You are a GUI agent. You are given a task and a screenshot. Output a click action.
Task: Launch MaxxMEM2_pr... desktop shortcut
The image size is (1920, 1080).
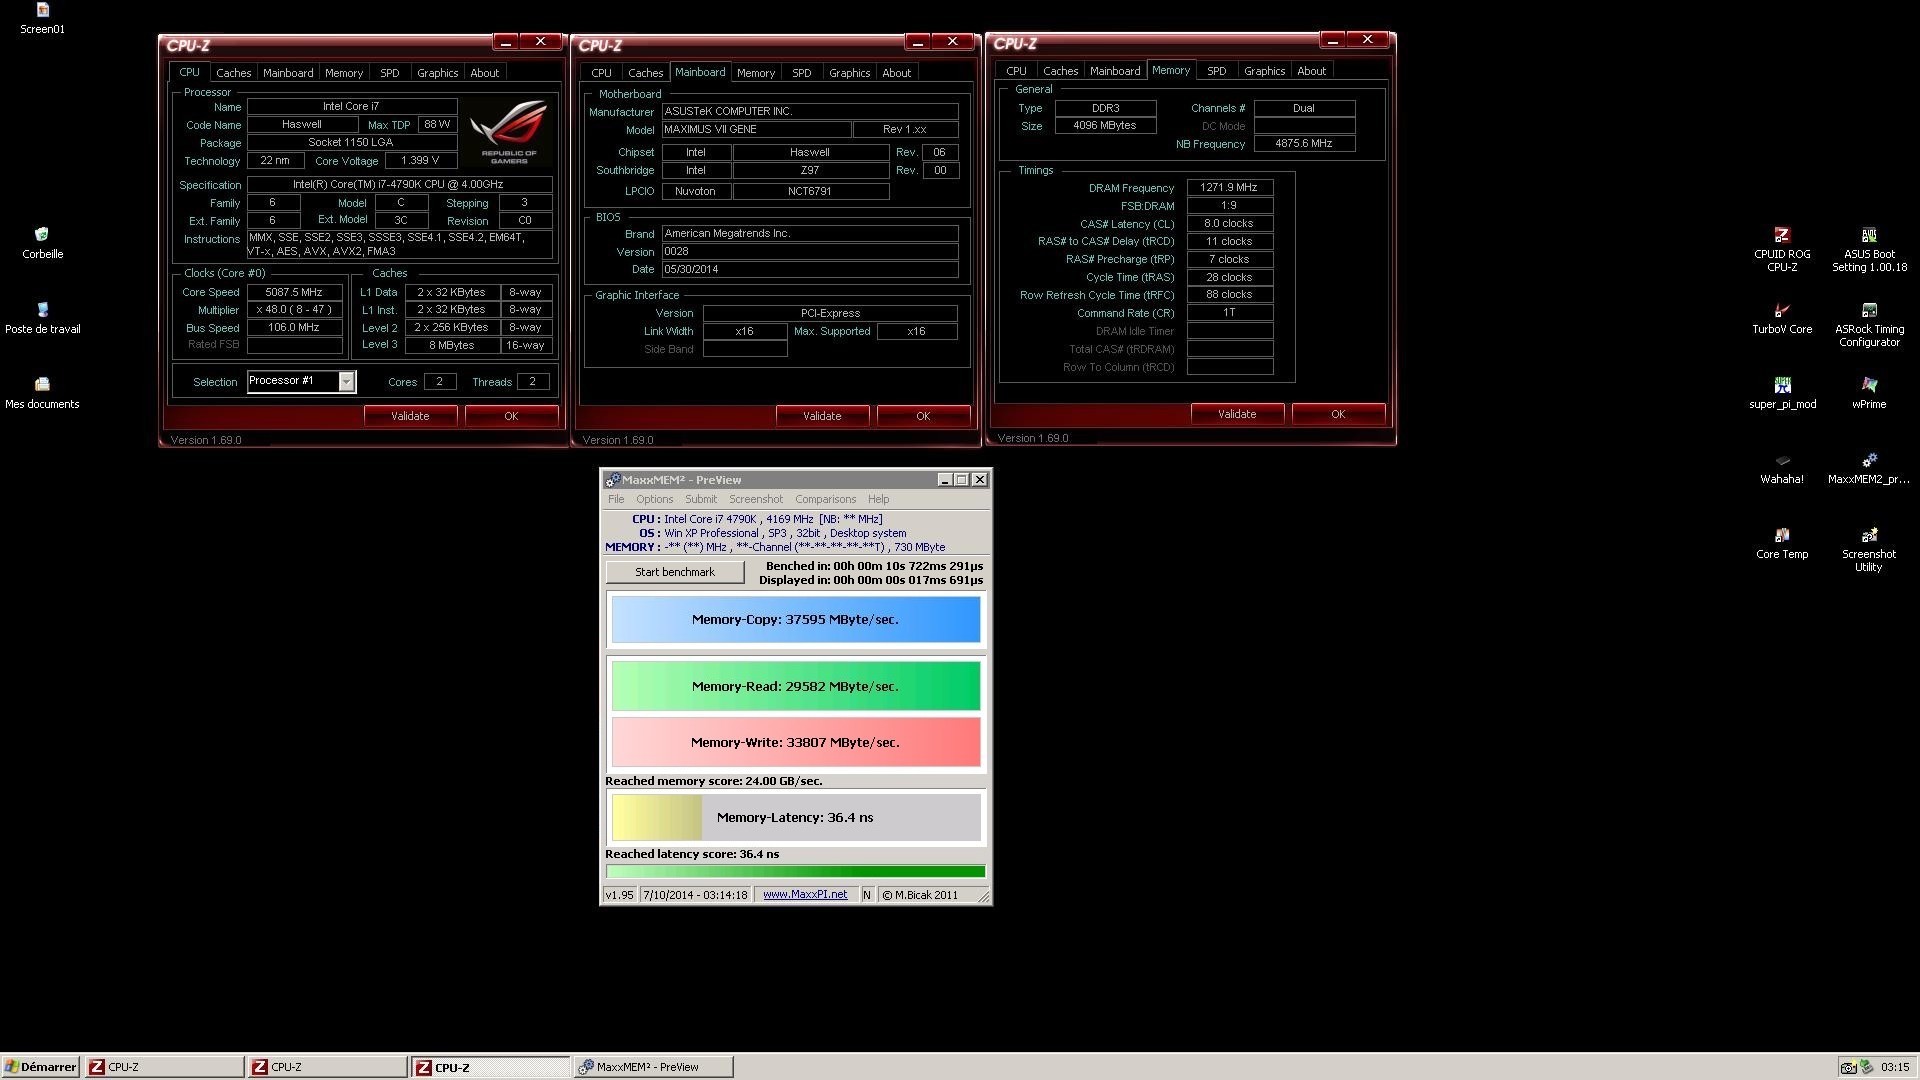pos(1869,468)
